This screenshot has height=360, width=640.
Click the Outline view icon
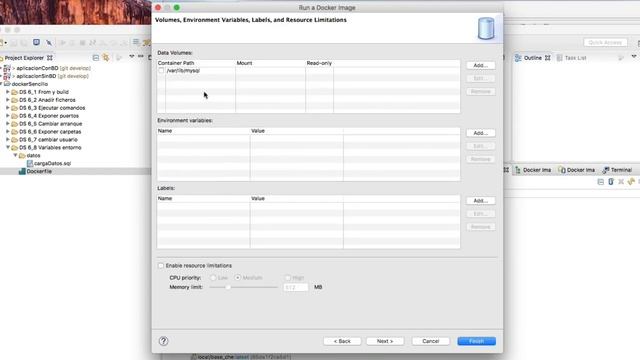(x=518, y=58)
